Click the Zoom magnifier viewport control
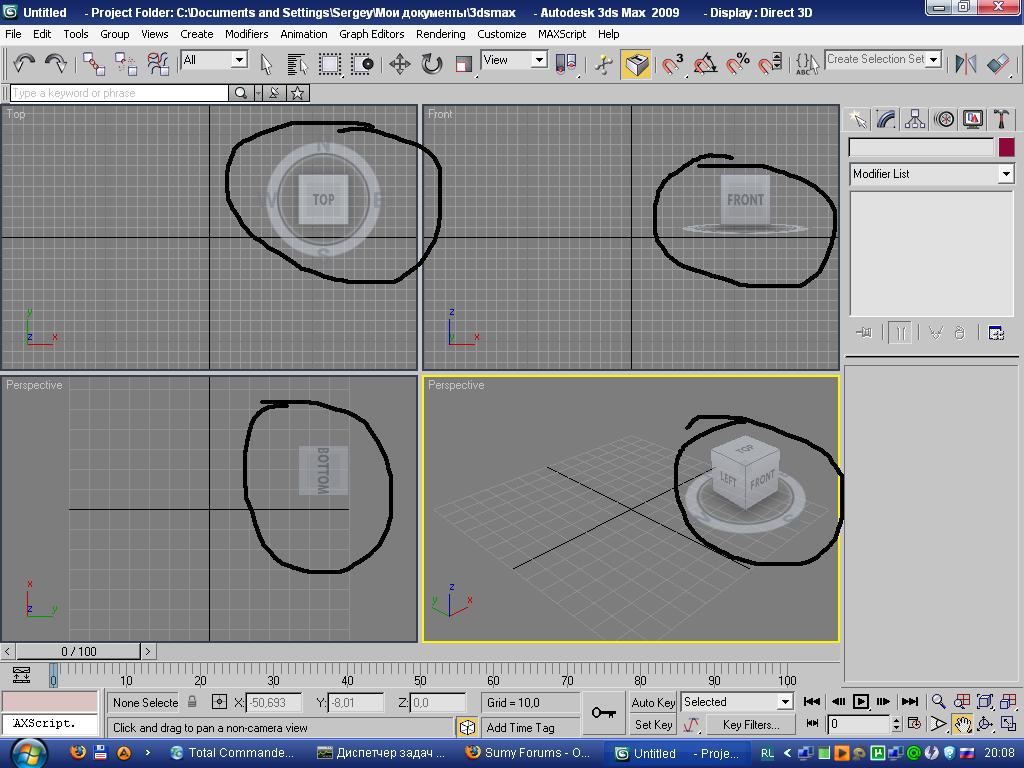This screenshot has width=1024, height=768. (x=938, y=702)
